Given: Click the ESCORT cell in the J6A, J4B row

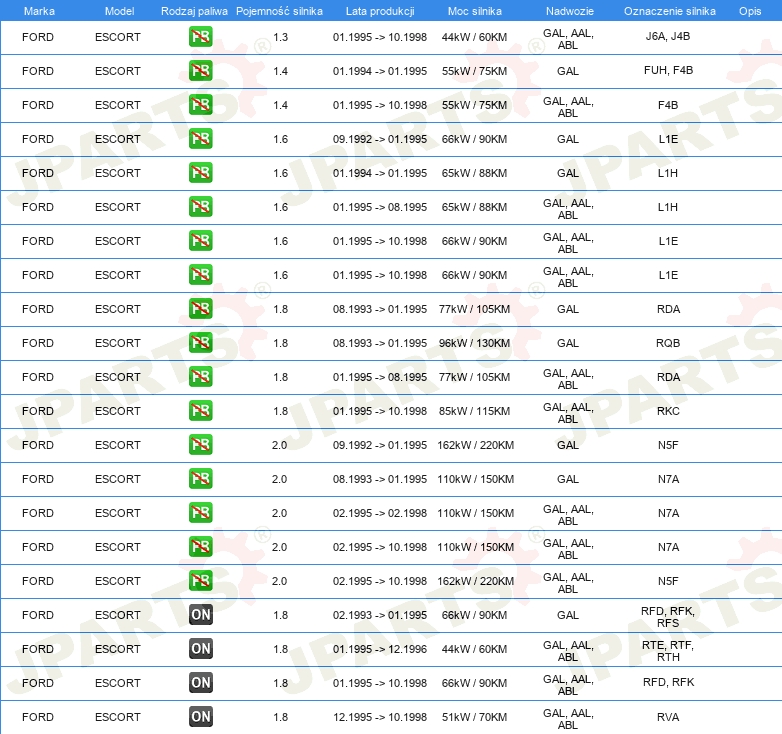Looking at the screenshot, I should (118, 37).
